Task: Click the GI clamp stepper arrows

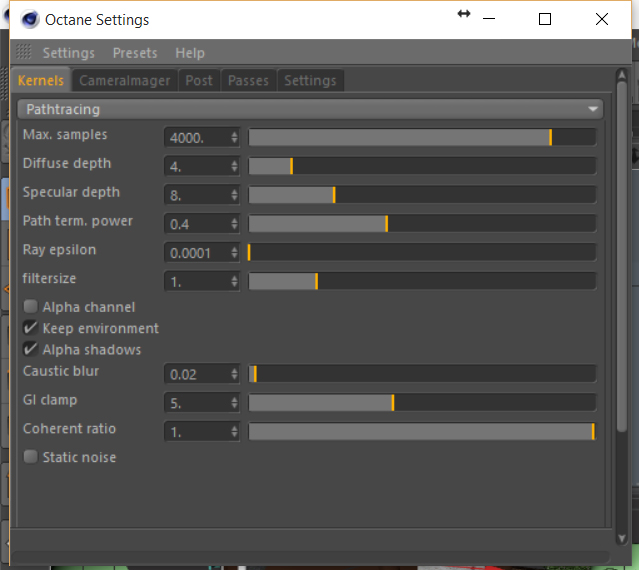Action: pos(234,403)
